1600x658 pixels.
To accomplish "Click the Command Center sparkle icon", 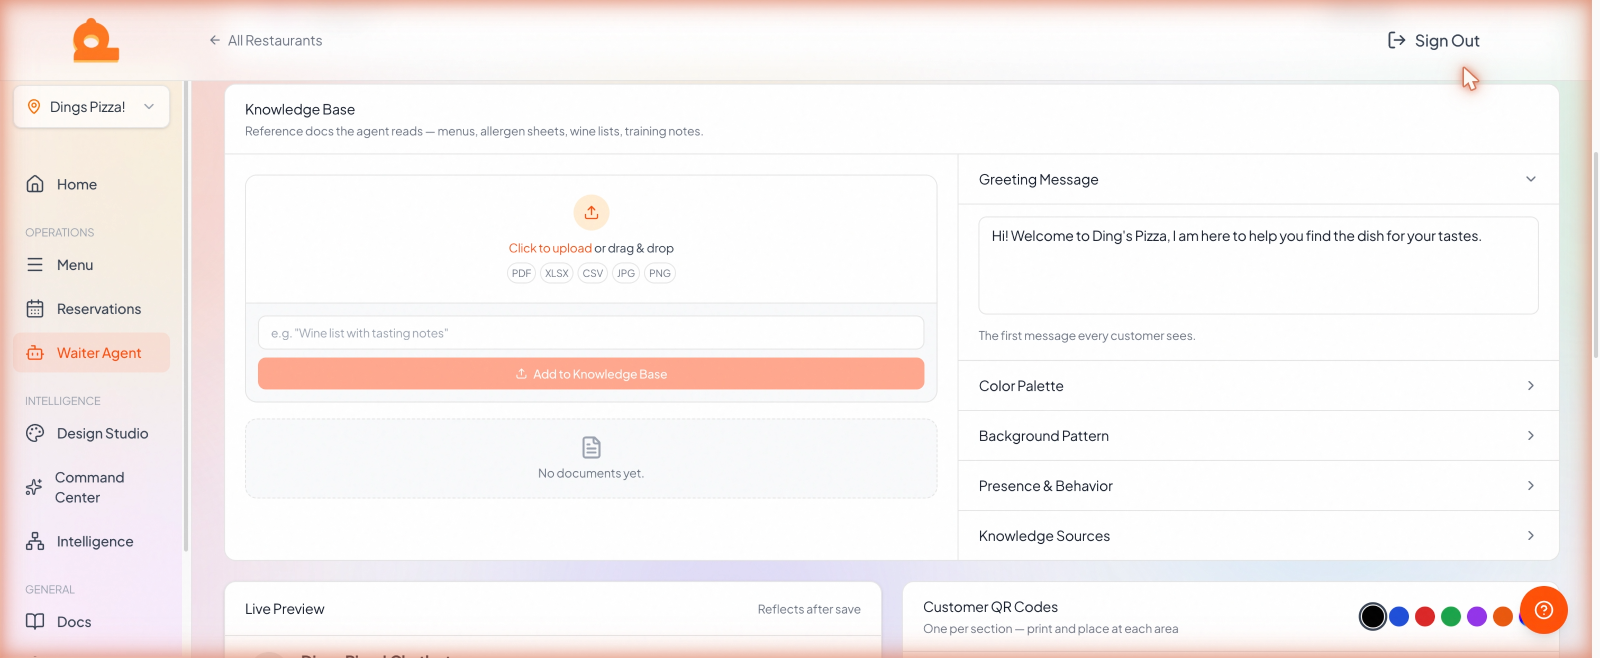I will point(34,487).
